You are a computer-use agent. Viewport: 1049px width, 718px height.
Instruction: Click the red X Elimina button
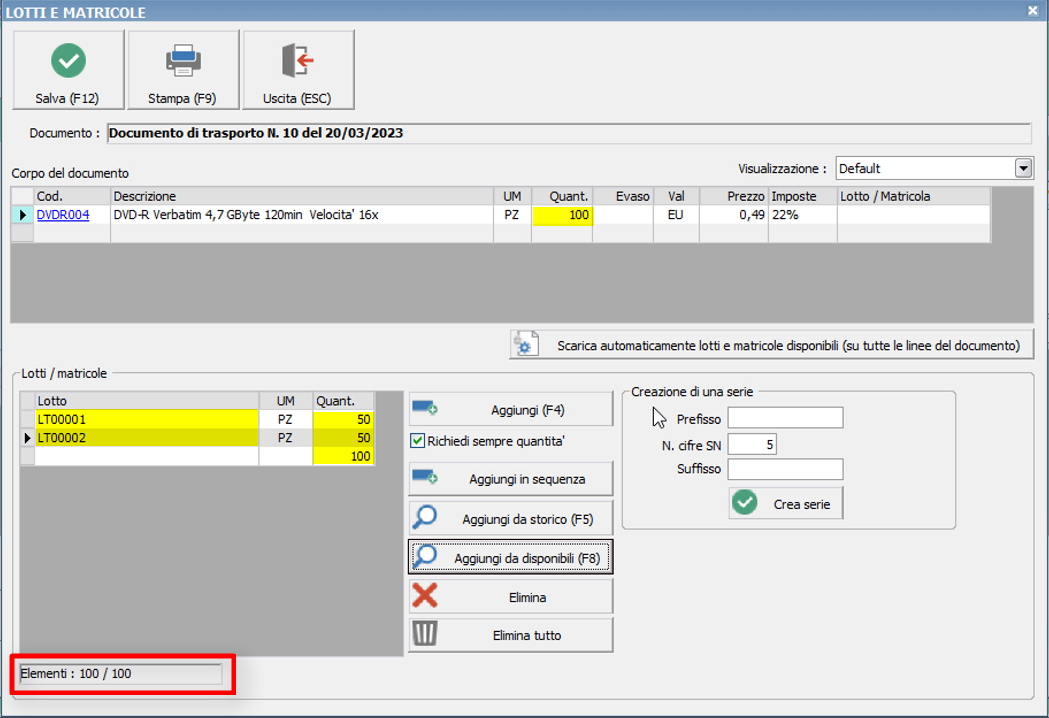pos(510,597)
